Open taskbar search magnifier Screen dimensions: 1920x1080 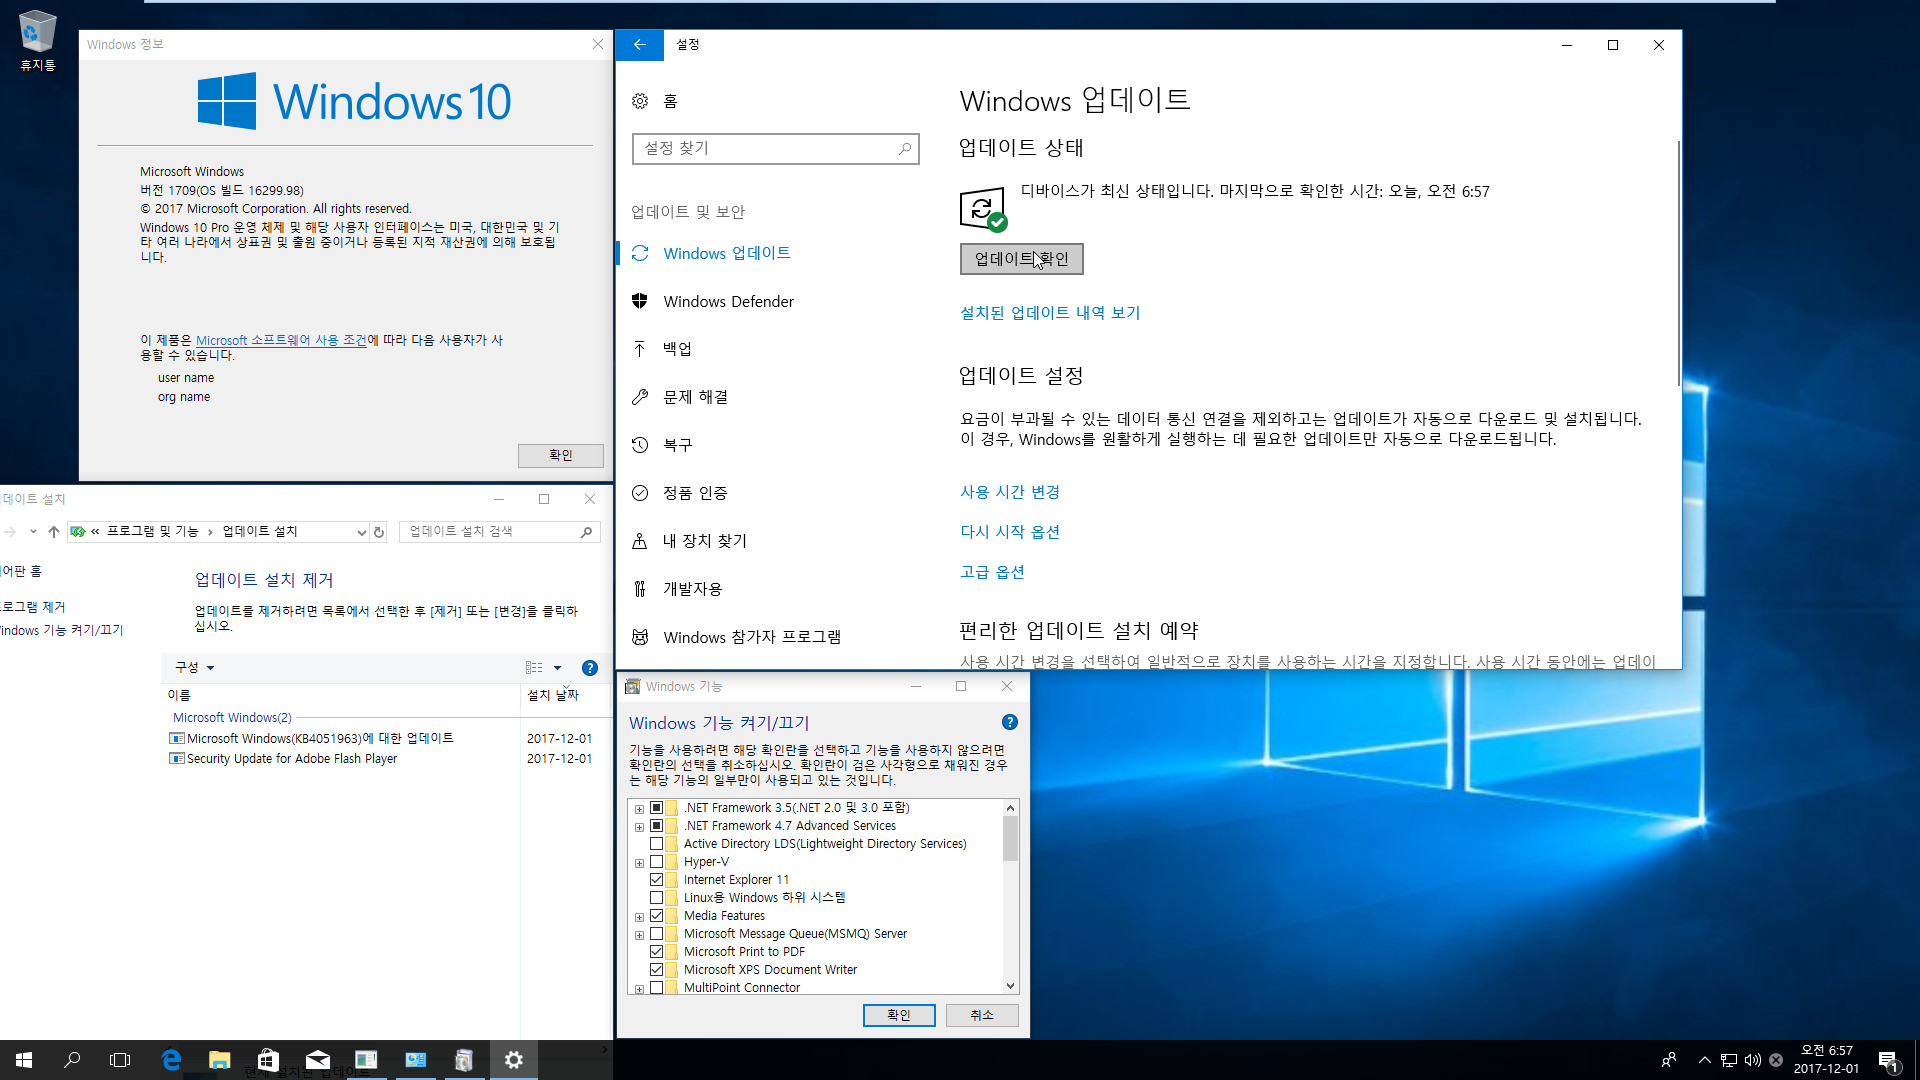click(x=72, y=1060)
